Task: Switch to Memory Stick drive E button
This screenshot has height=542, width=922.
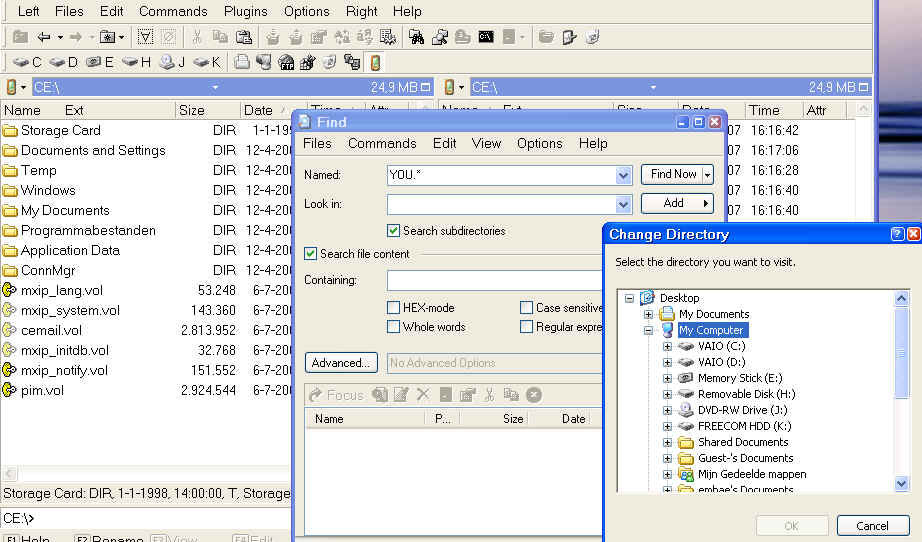Action: [99, 62]
